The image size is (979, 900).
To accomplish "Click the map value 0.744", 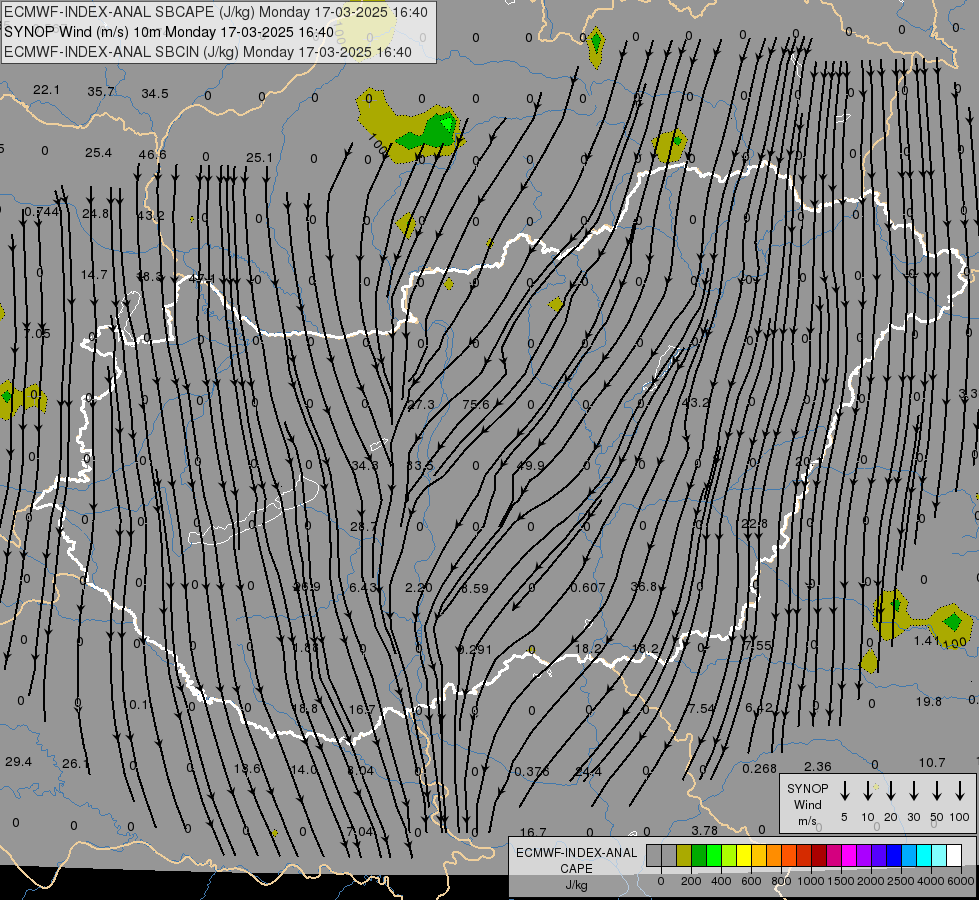I will 42,212.
